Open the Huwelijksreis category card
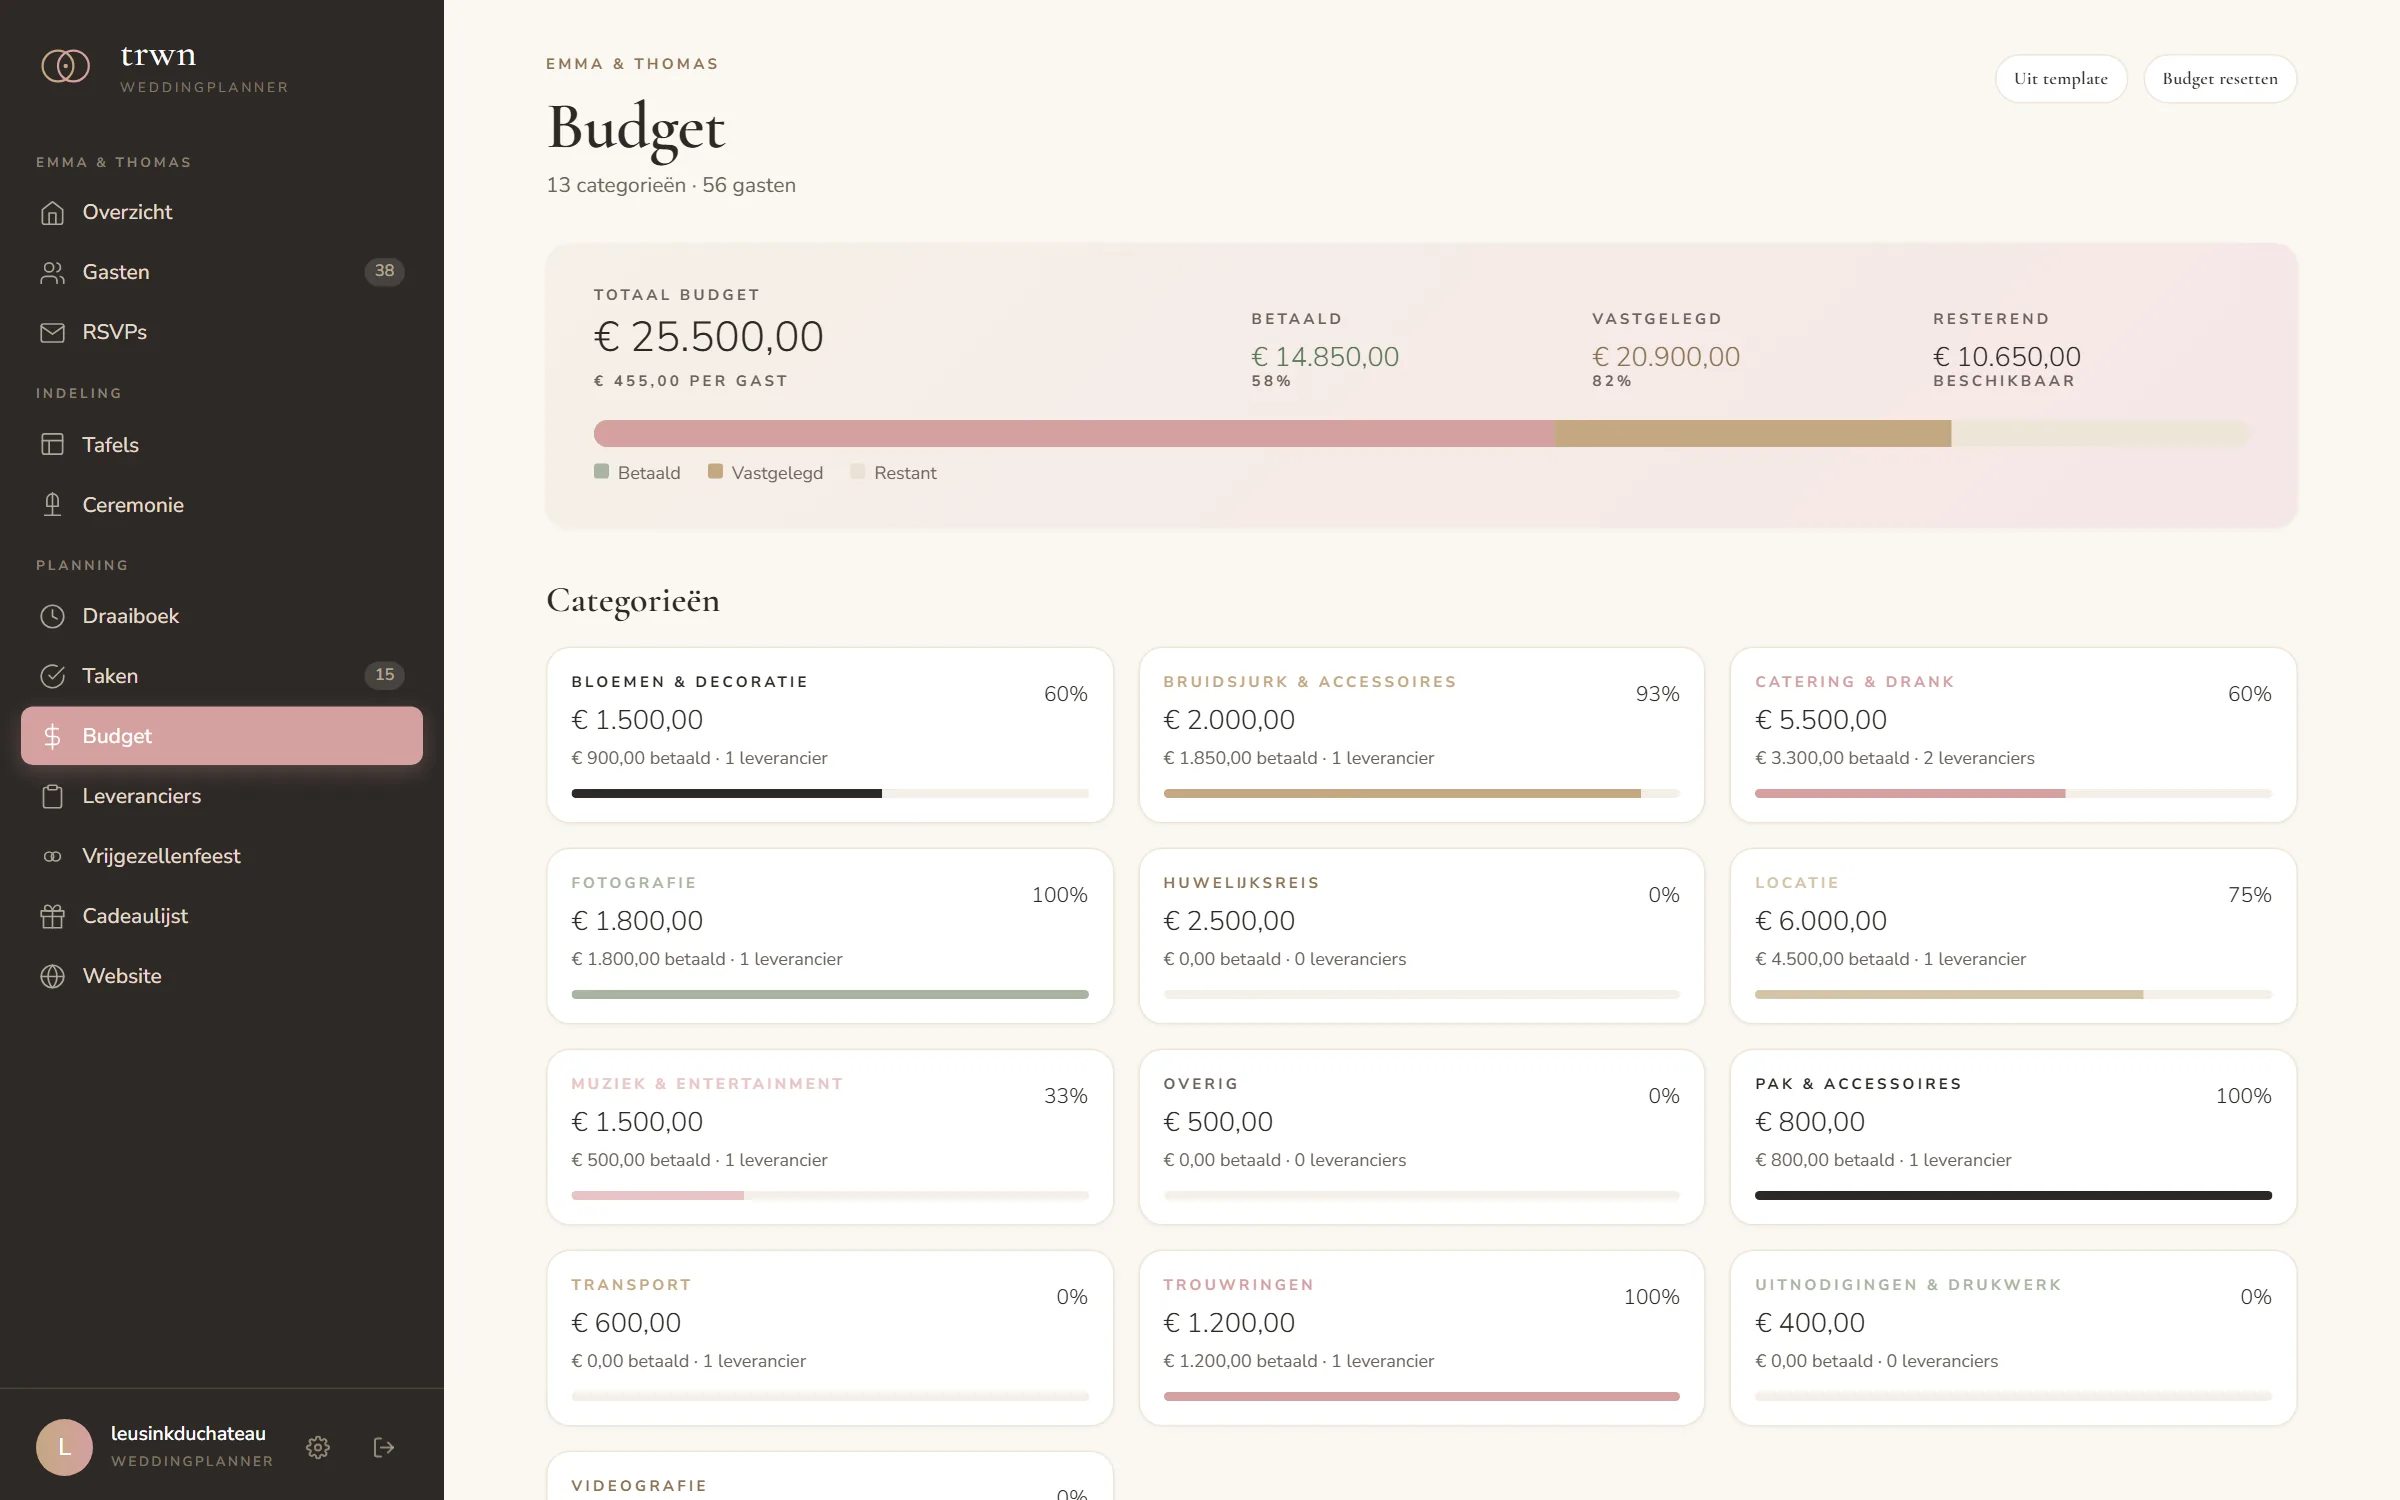2400x1500 pixels. point(1421,936)
